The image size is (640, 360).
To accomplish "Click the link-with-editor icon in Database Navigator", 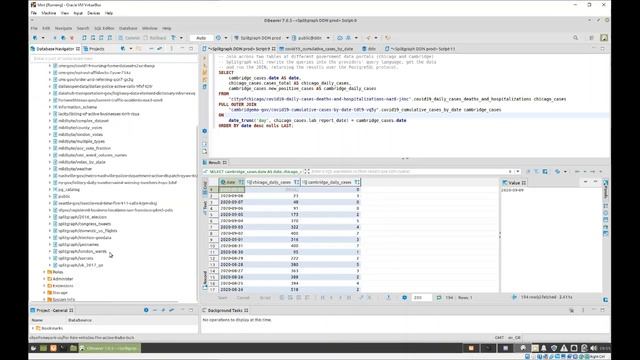I will coord(160,49).
